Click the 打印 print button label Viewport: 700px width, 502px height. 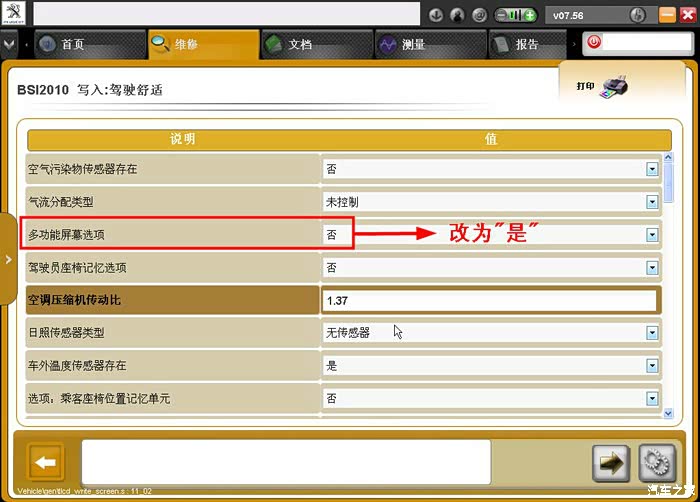pyautogui.click(x=585, y=86)
